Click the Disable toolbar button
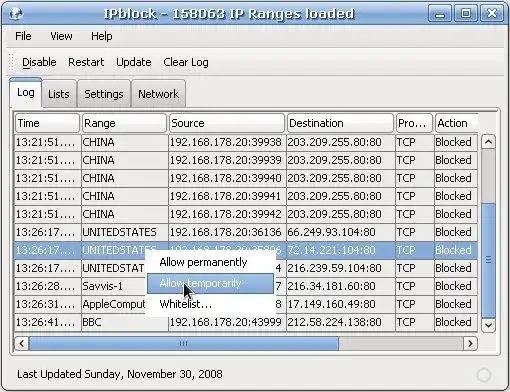Screen dimensions: 510x392 click(39, 62)
